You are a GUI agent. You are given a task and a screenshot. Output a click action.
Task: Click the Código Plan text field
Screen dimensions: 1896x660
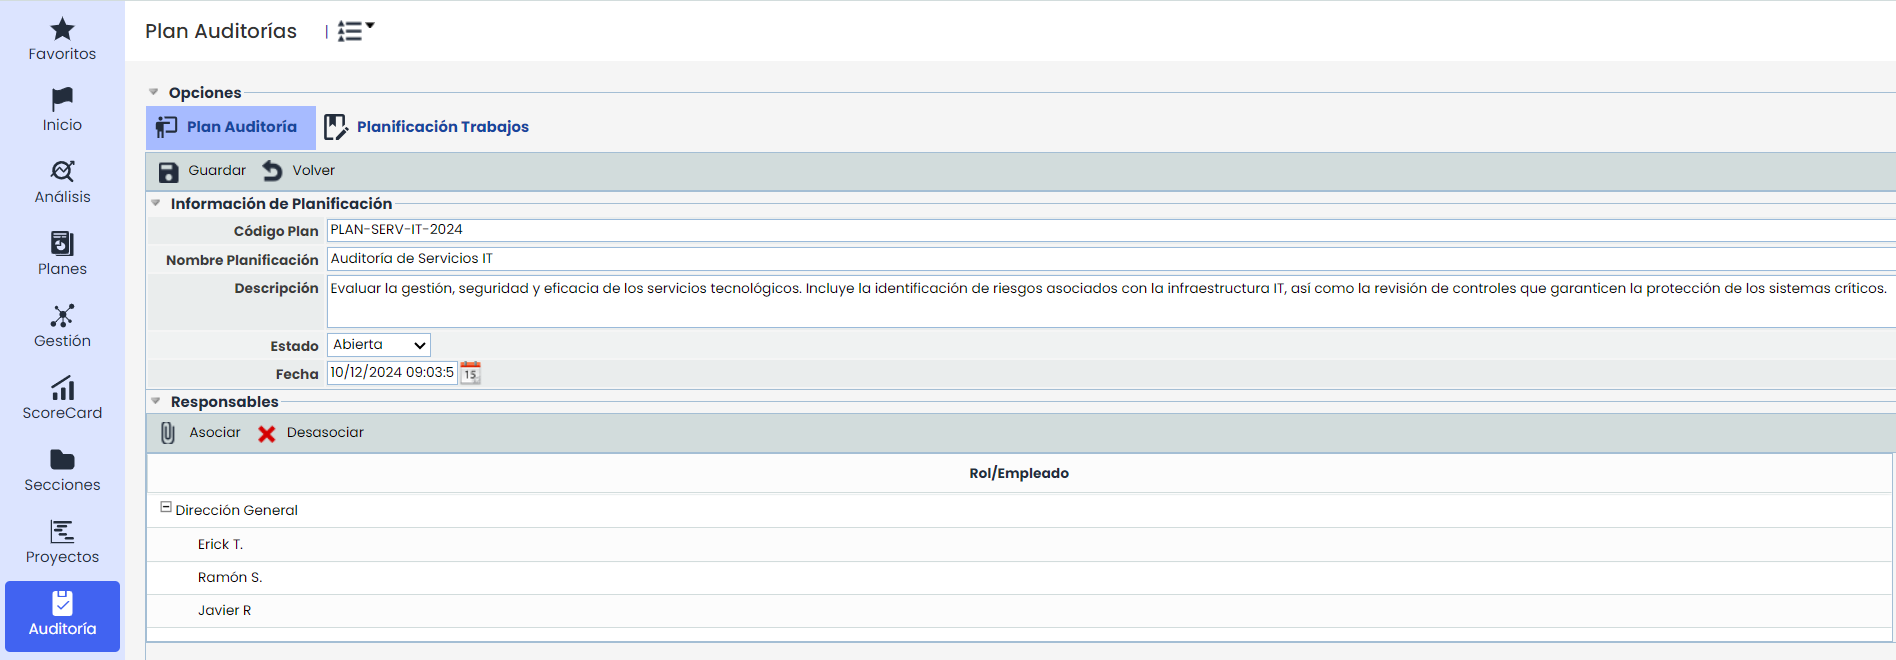pos(1100,230)
